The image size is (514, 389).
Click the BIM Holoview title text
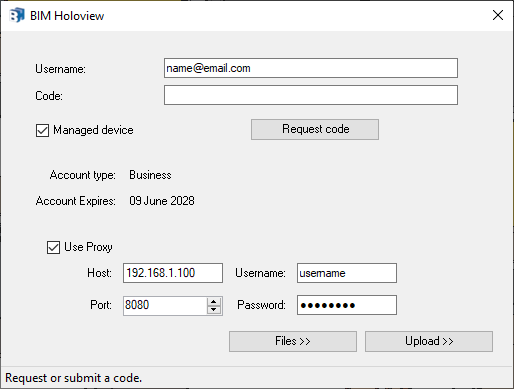[67, 16]
